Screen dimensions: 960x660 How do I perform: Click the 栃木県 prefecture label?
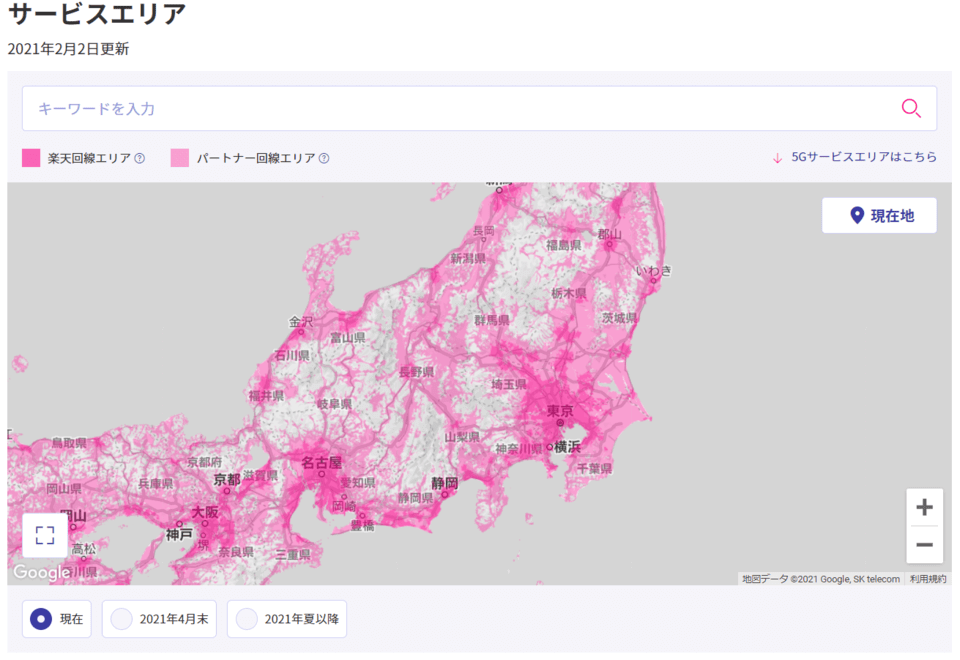(x=569, y=294)
